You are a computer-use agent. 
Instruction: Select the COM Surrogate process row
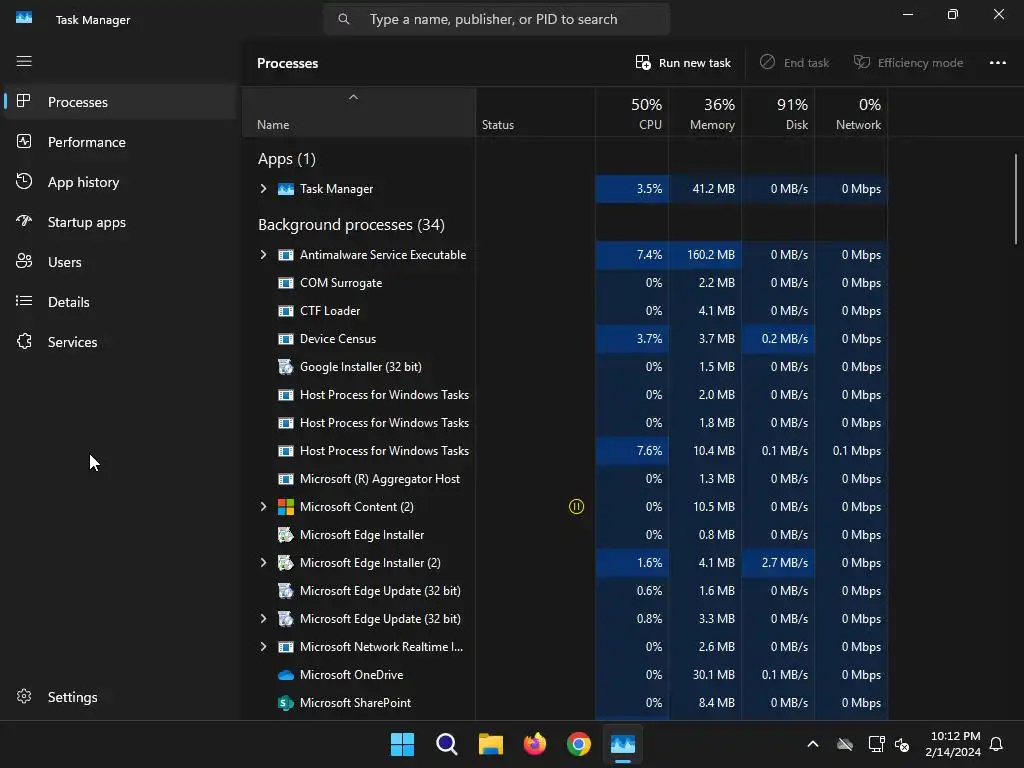(x=565, y=283)
